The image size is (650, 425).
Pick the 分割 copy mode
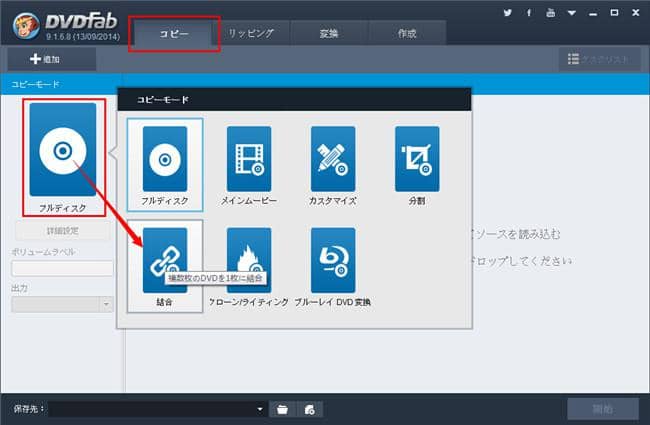(417, 165)
